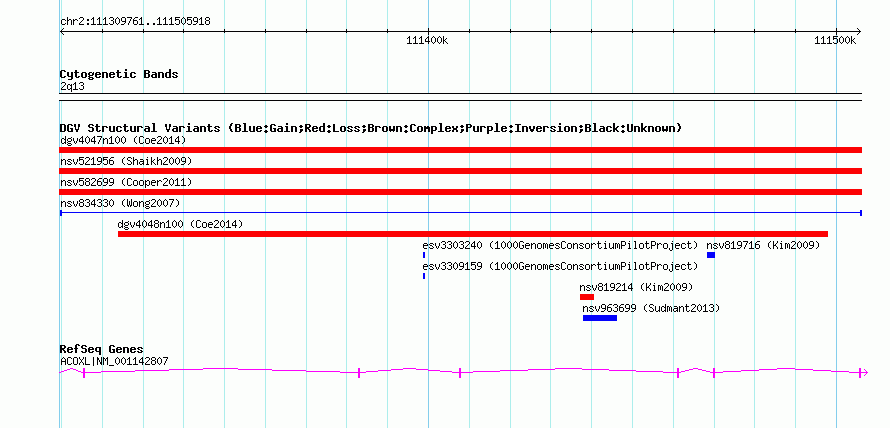Select the nsv834330 (Wong2007) blue gain line
Viewport: 890px width, 428px height.
(461, 213)
